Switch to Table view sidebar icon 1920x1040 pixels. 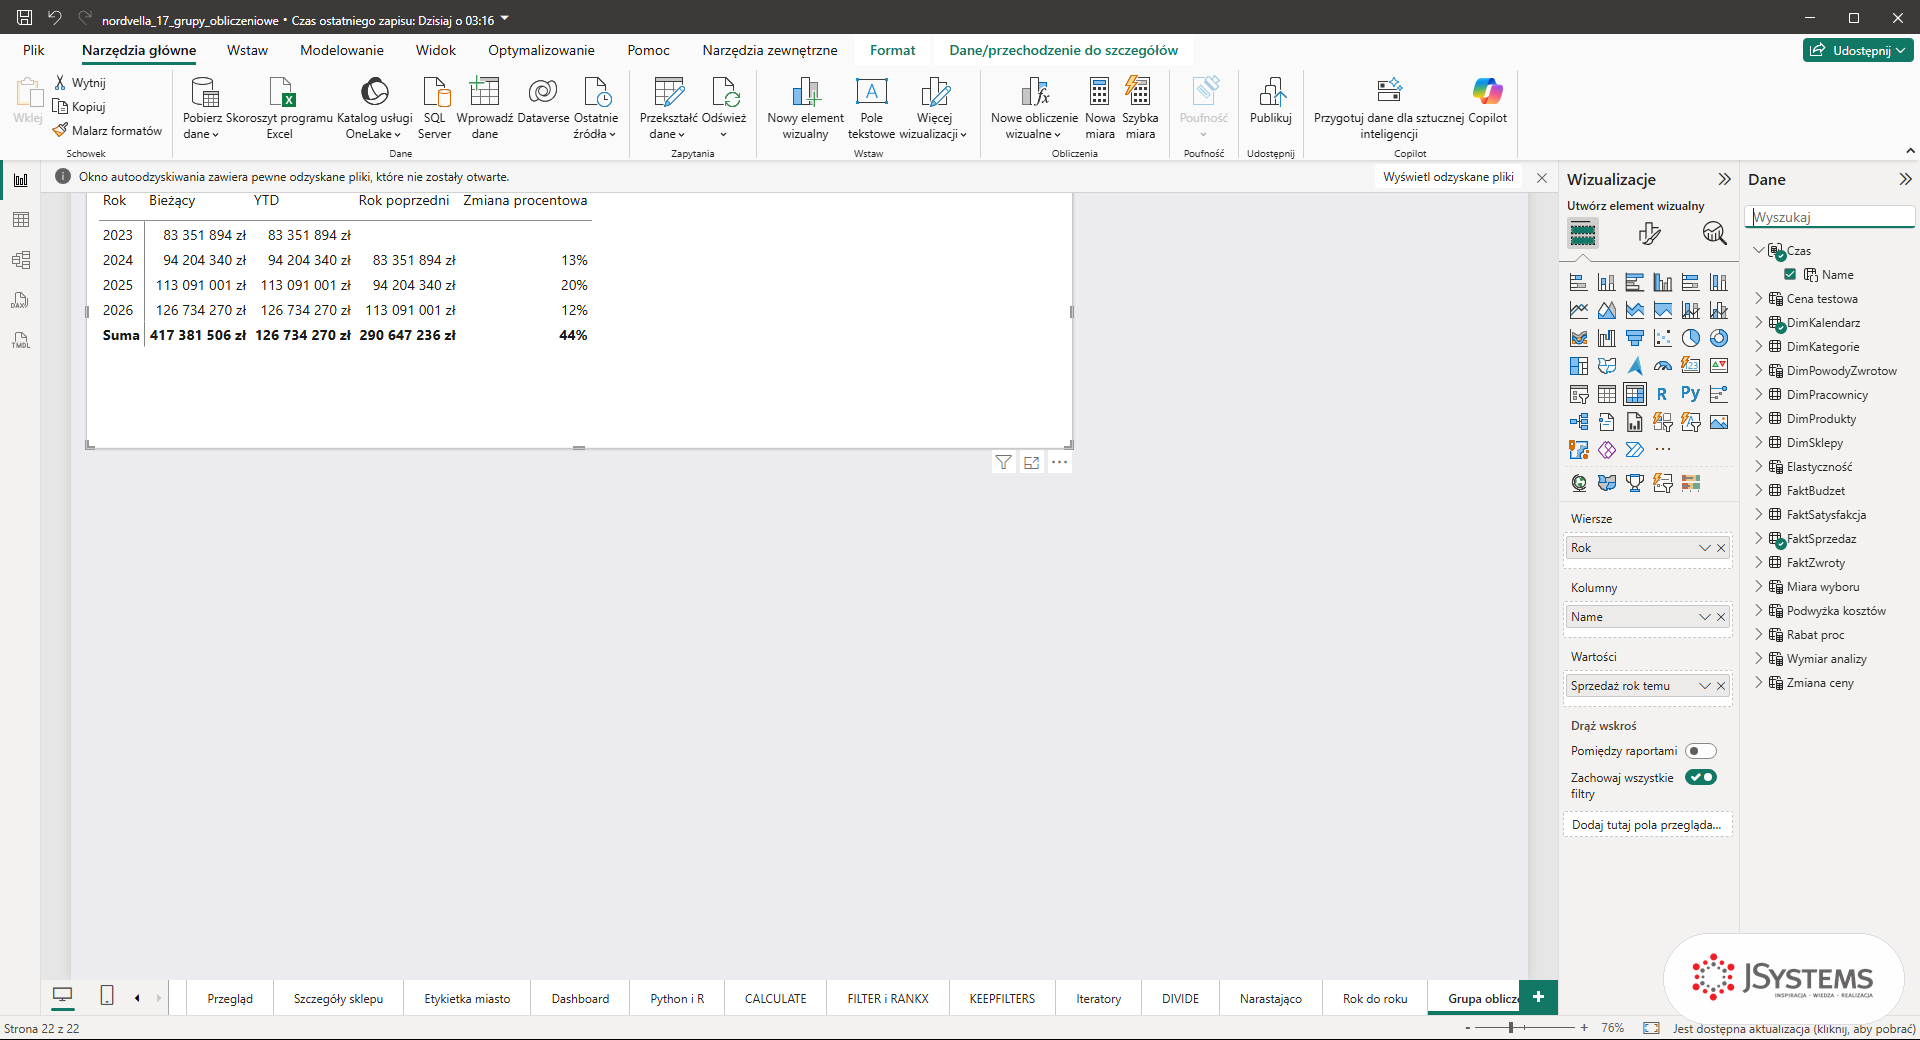click(21, 220)
